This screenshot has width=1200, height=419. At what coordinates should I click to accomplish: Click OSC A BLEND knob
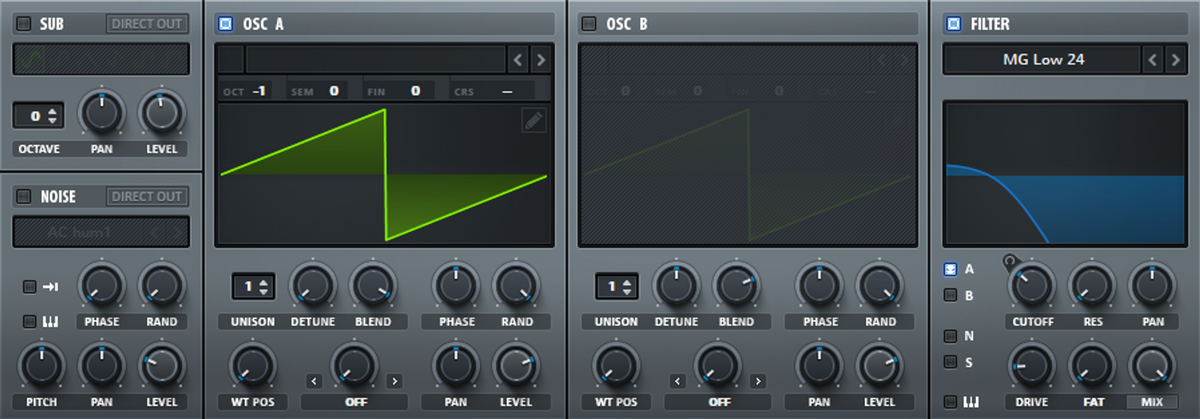click(372, 285)
